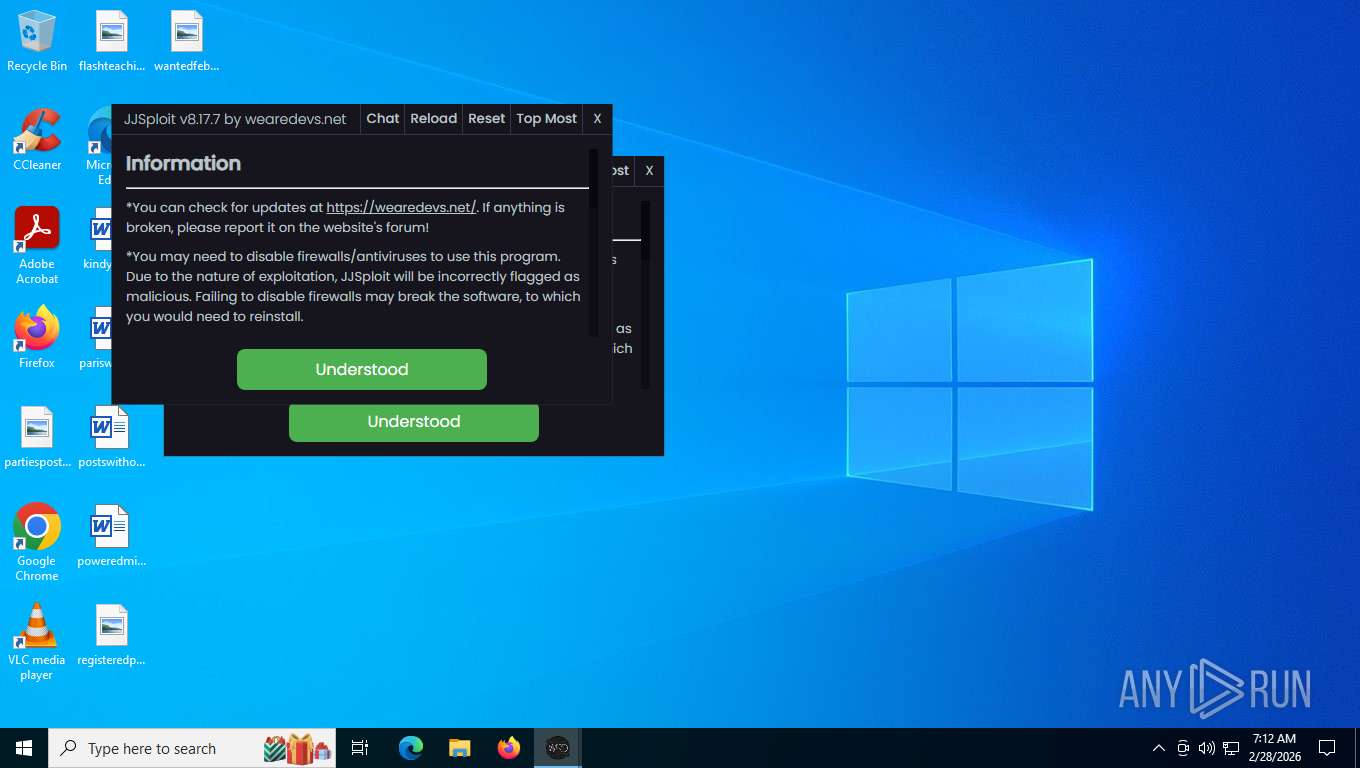Click the Type here to search box
The height and width of the screenshot is (768, 1360).
click(192, 748)
